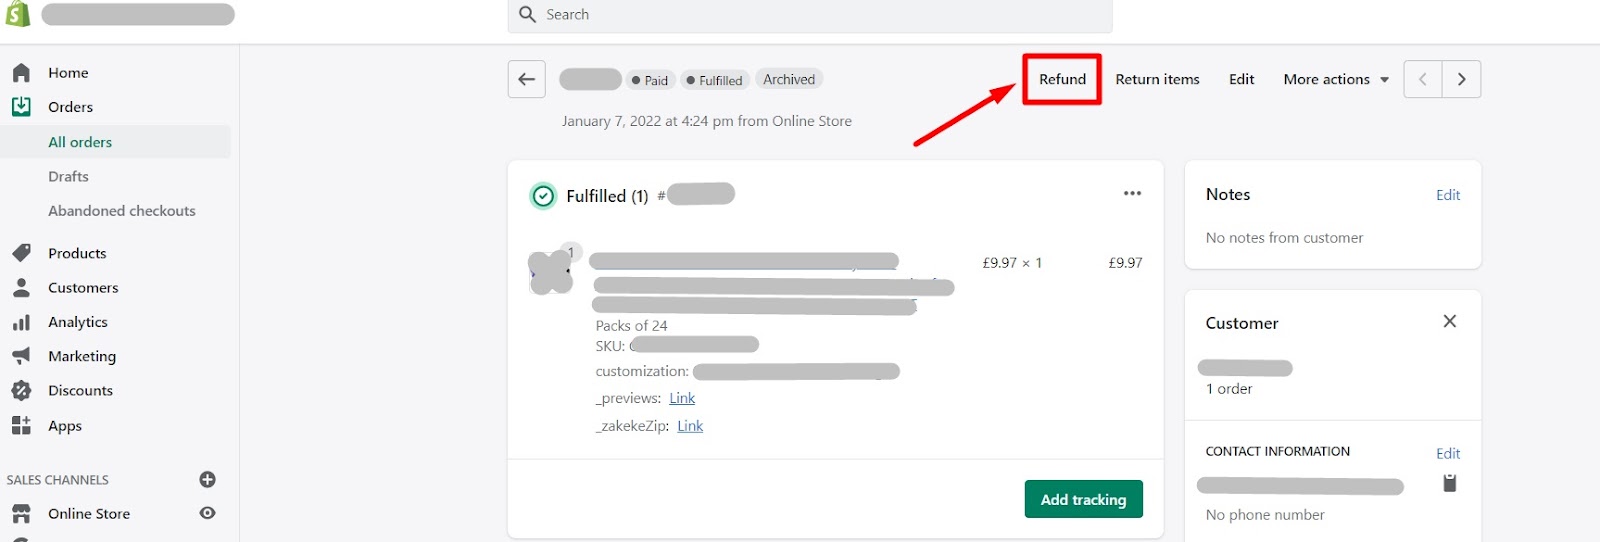Open Analytics via bar chart icon
The width and height of the screenshot is (1600, 542).
coord(21,322)
